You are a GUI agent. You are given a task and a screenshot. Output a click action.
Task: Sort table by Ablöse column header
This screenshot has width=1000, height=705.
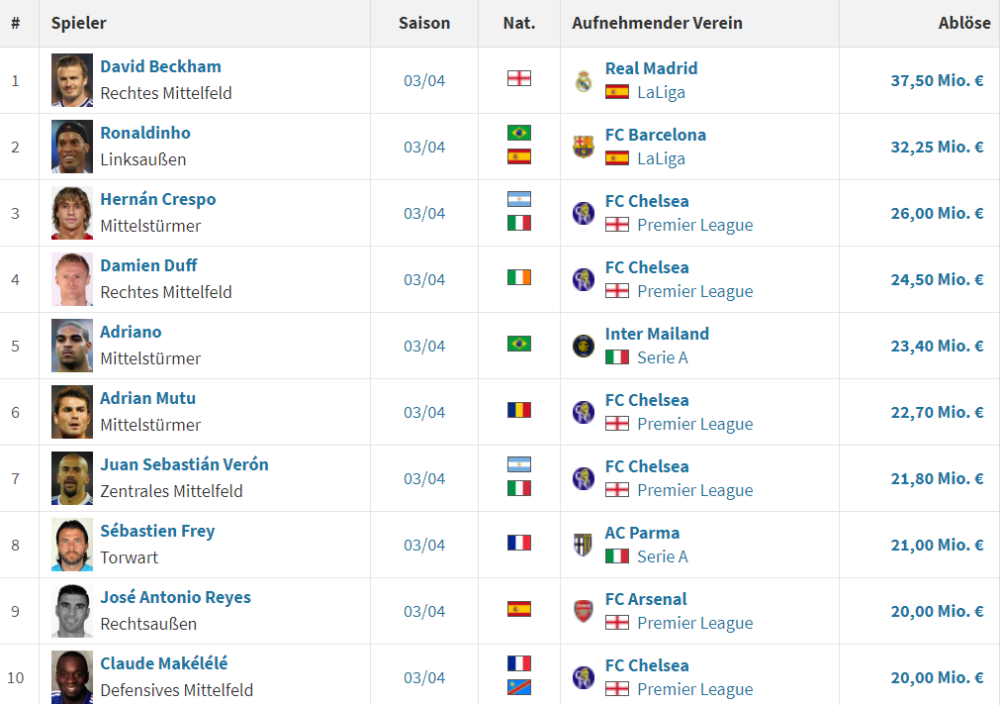(964, 23)
